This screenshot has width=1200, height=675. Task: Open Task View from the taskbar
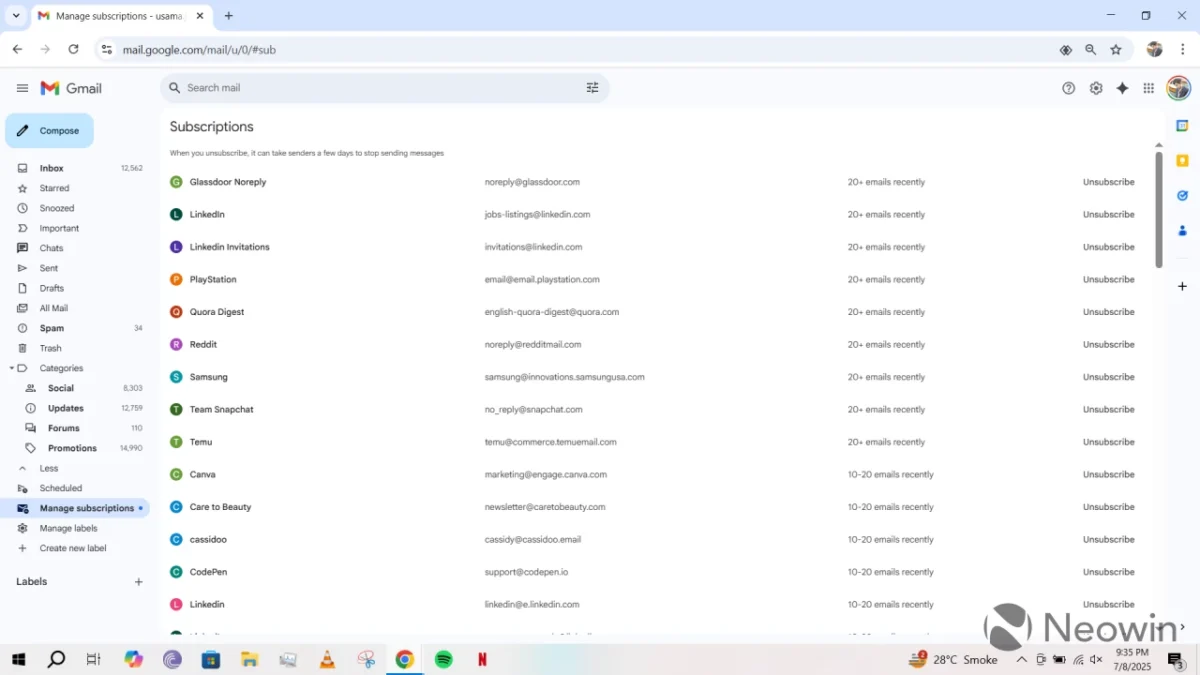tap(93, 659)
